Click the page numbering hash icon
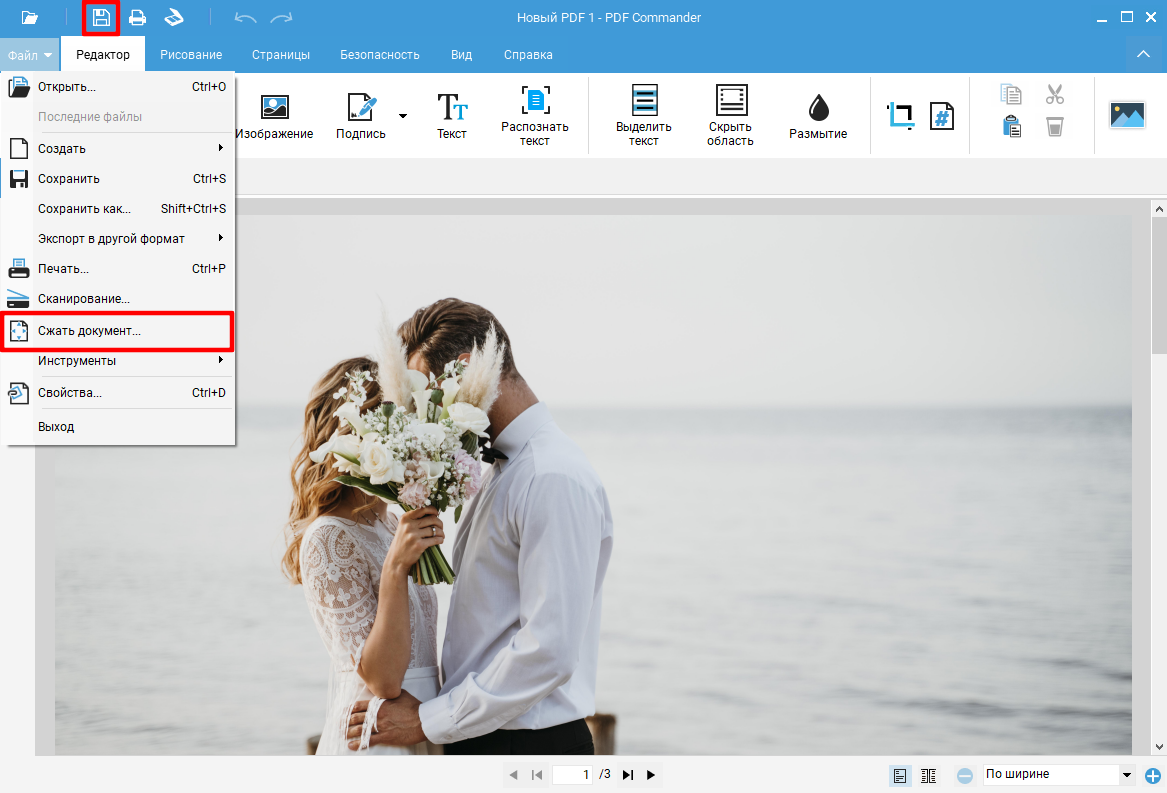The image size is (1167, 793). point(941,116)
